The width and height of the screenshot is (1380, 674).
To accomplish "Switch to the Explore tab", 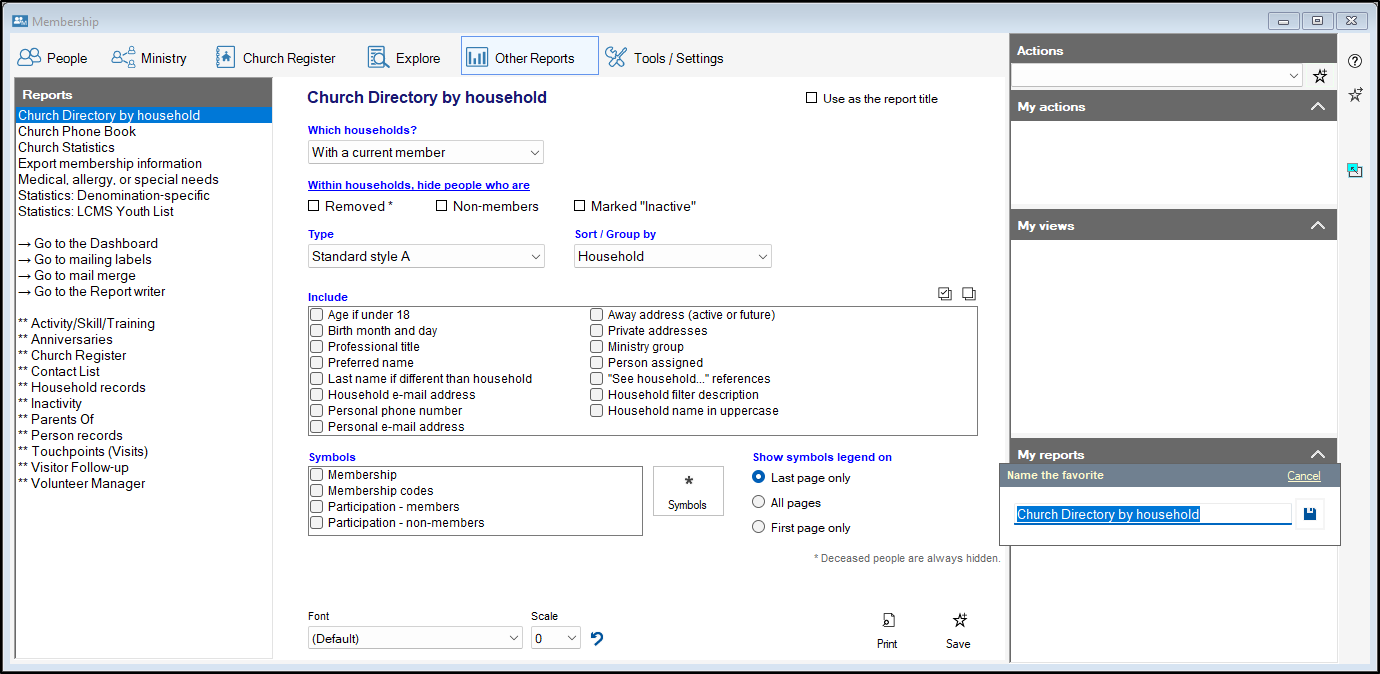I will click(x=404, y=58).
